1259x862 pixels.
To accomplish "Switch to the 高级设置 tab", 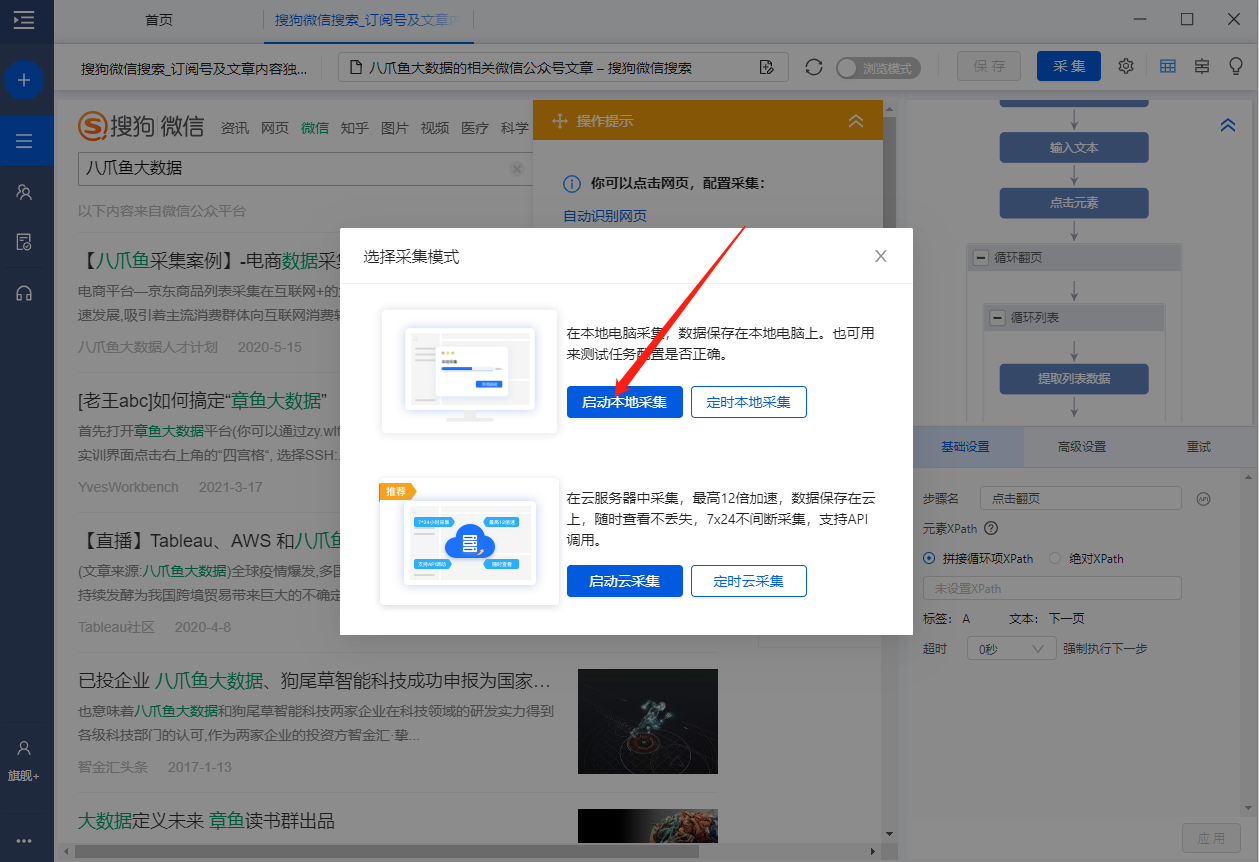I will pyautogui.click(x=1082, y=447).
